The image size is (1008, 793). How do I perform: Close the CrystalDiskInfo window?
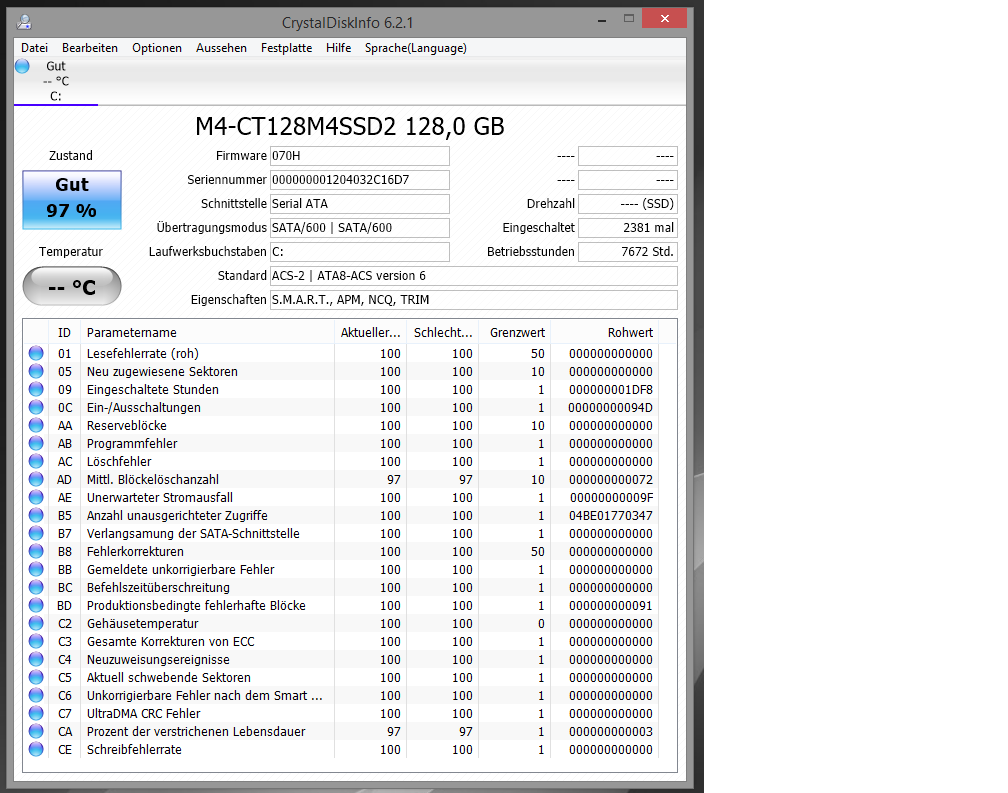coord(665,19)
